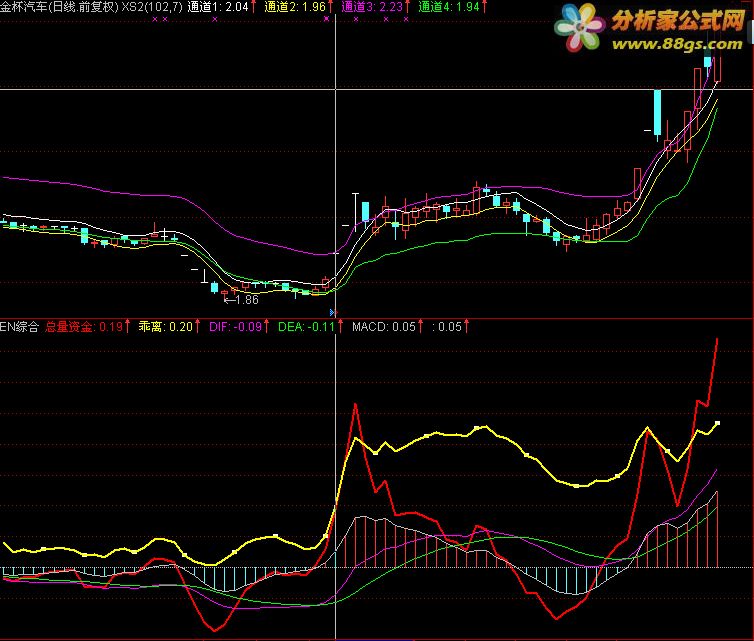
Task: Click the blue arrow marker at crosshair bottom
Action: (x=332, y=313)
